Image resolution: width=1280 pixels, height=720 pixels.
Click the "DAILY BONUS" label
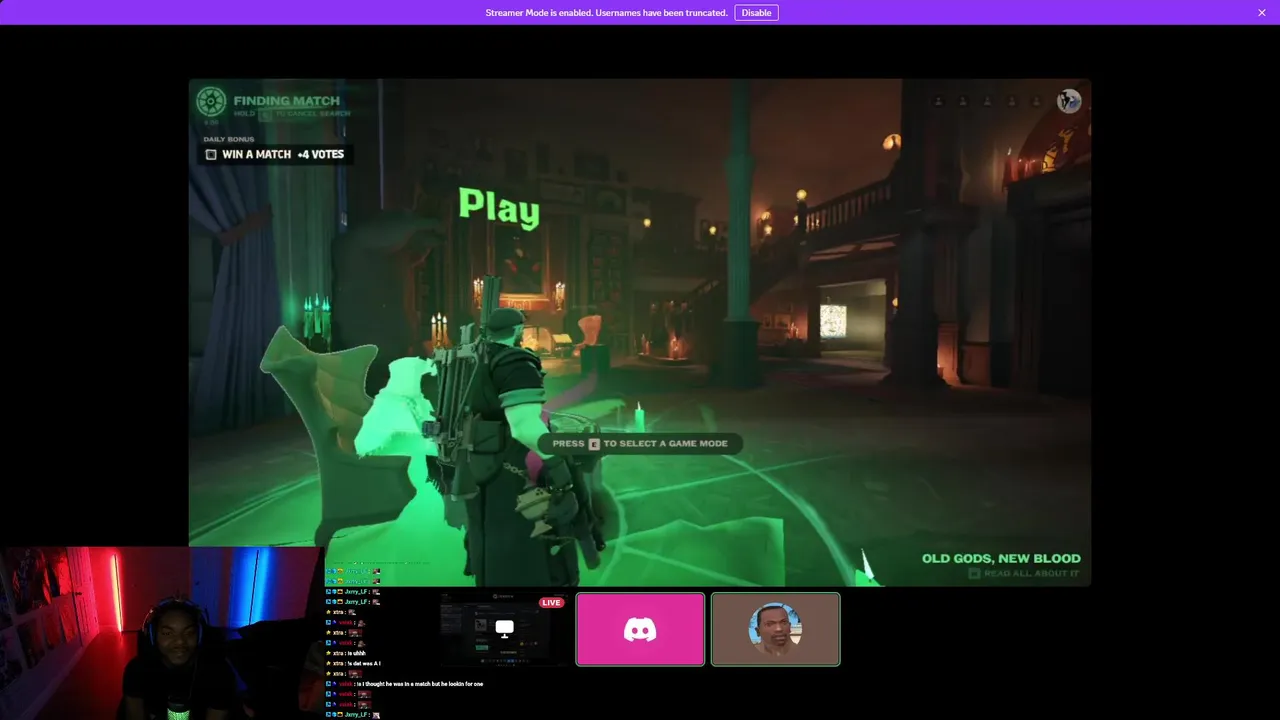[229, 140]
